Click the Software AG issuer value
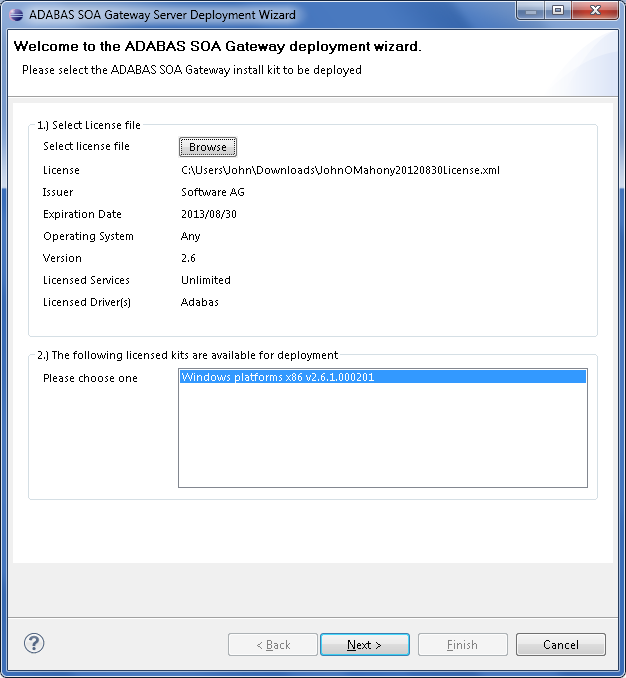Image resolution: width=626 pixels, height=678 pixels. [213, 192]
